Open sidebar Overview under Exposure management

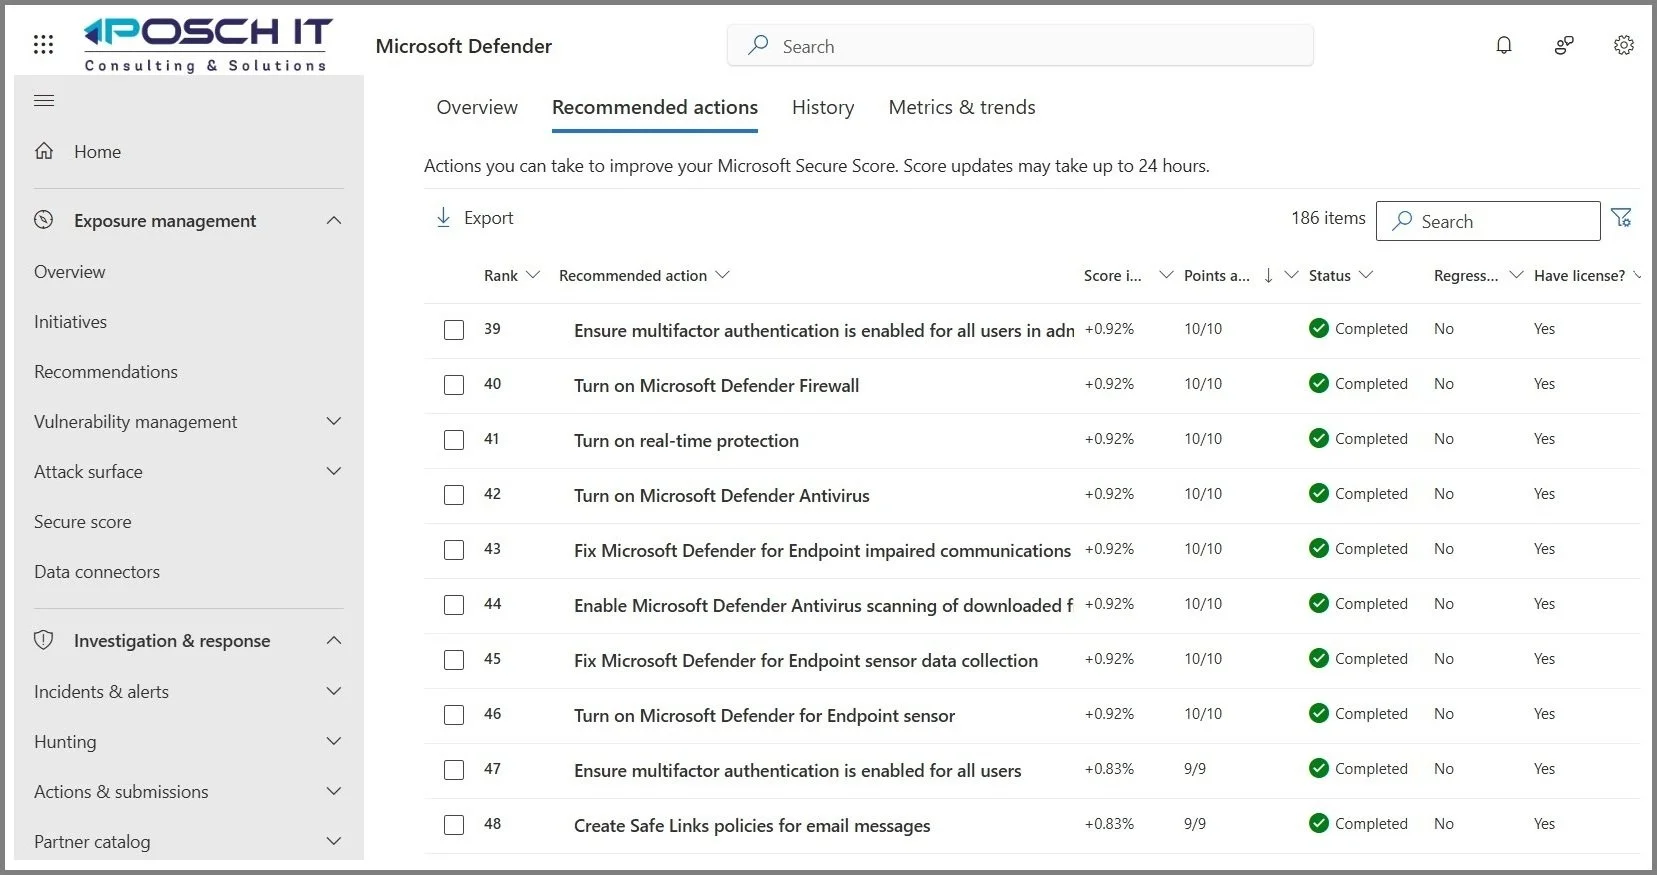pyautogui.click(x=69, y=271)
